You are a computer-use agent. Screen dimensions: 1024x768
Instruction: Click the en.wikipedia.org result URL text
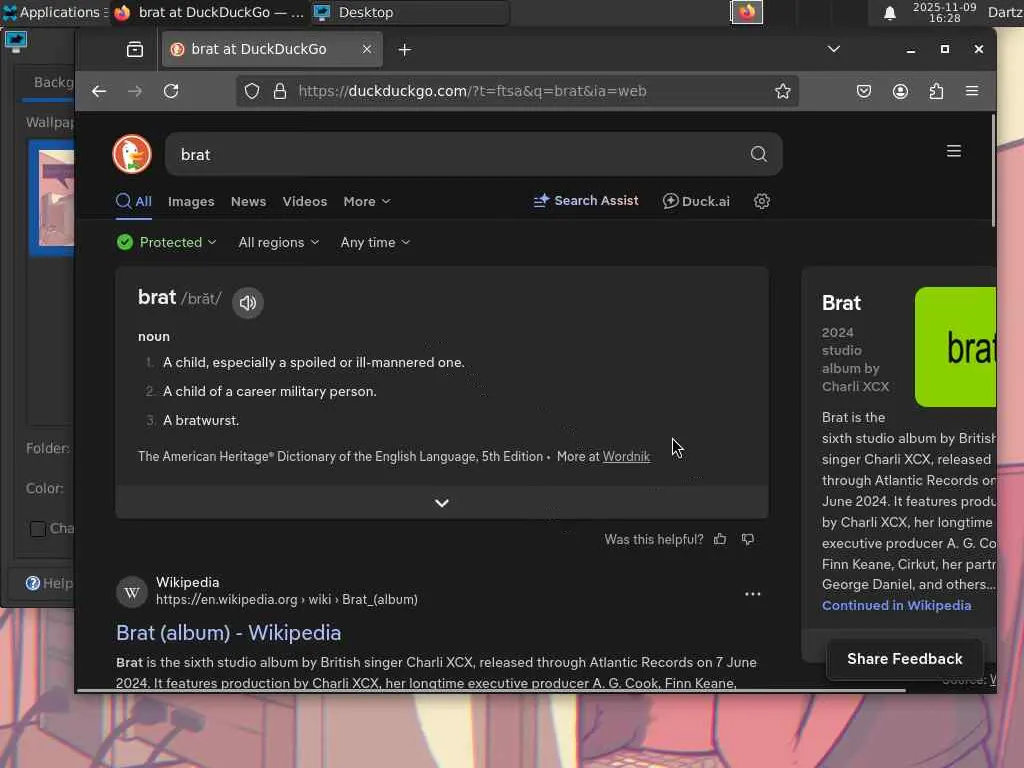pos(287,600)
